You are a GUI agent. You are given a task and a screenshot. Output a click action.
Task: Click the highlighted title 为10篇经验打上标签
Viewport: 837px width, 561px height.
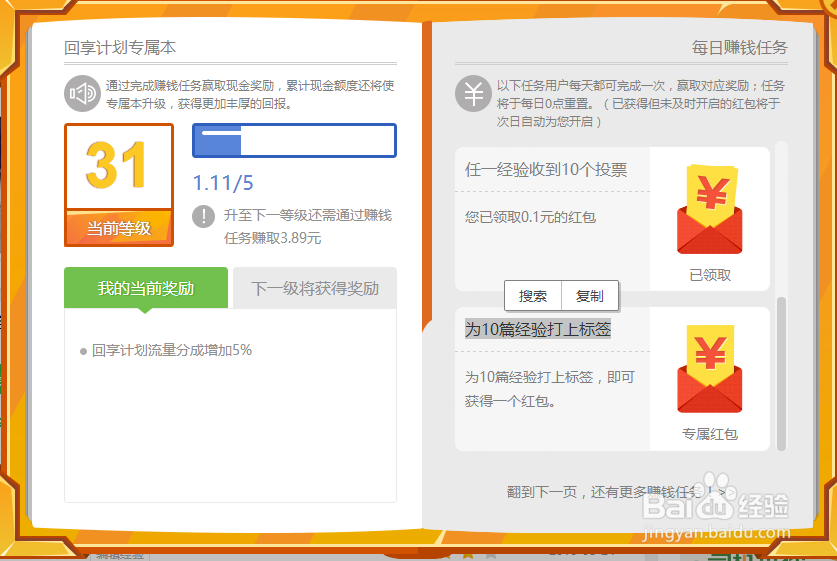(x=538, y=329)
